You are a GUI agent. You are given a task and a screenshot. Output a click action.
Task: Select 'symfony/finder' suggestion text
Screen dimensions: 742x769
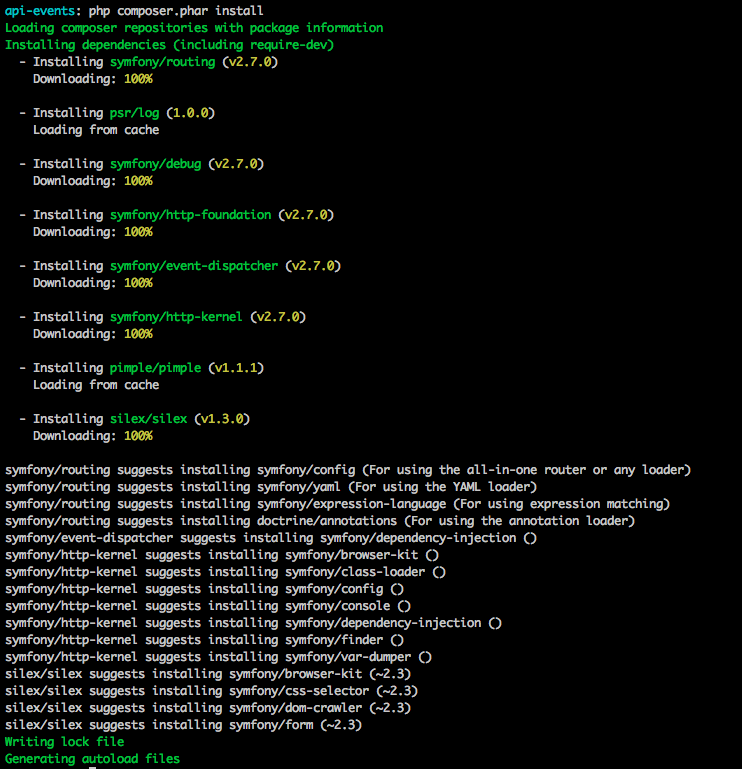334,640
